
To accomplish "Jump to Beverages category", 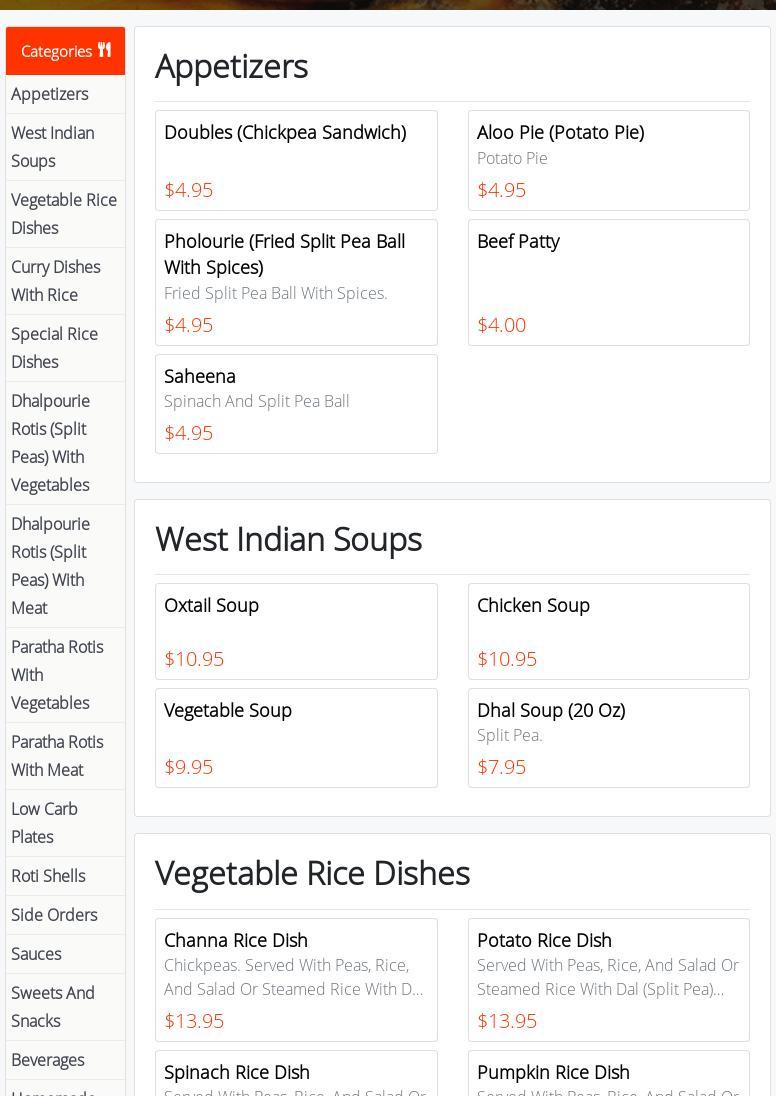I will coord(48,1060).
